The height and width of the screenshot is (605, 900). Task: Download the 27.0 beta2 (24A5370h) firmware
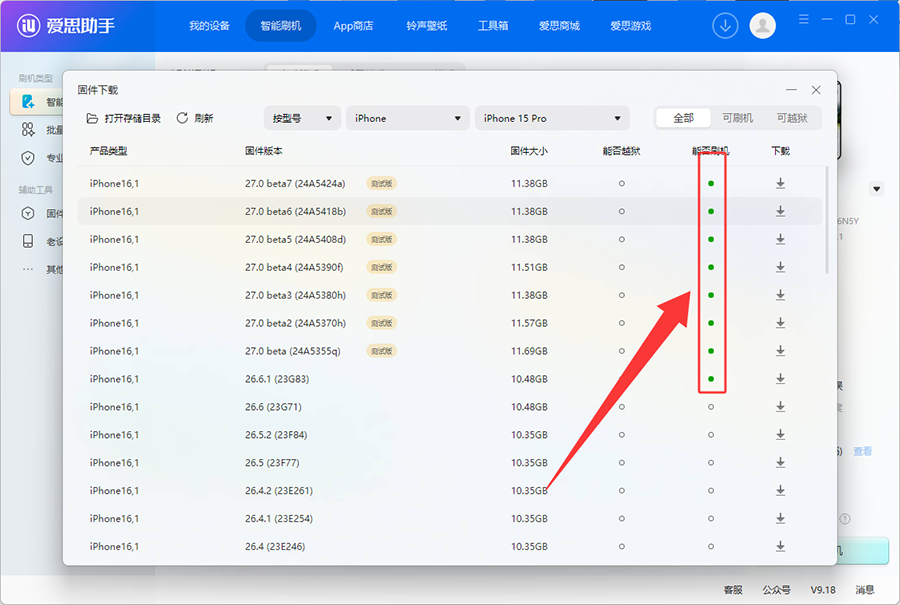[780, 323]
